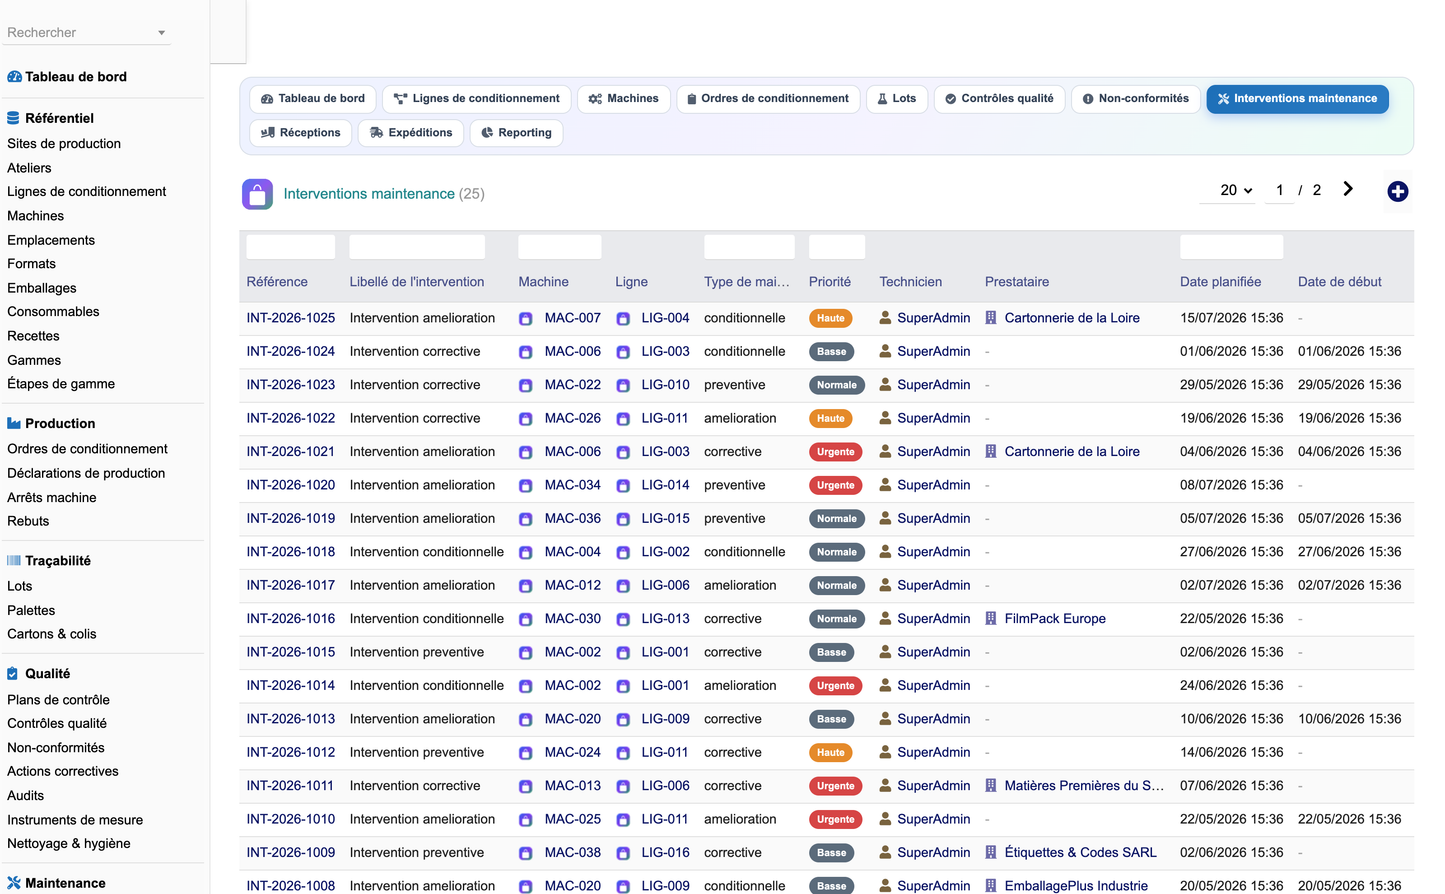The width and height of the screenshot is (1445, 894).
Task: Open Plans de contrôle in sidebar
Action: [58, 700]
